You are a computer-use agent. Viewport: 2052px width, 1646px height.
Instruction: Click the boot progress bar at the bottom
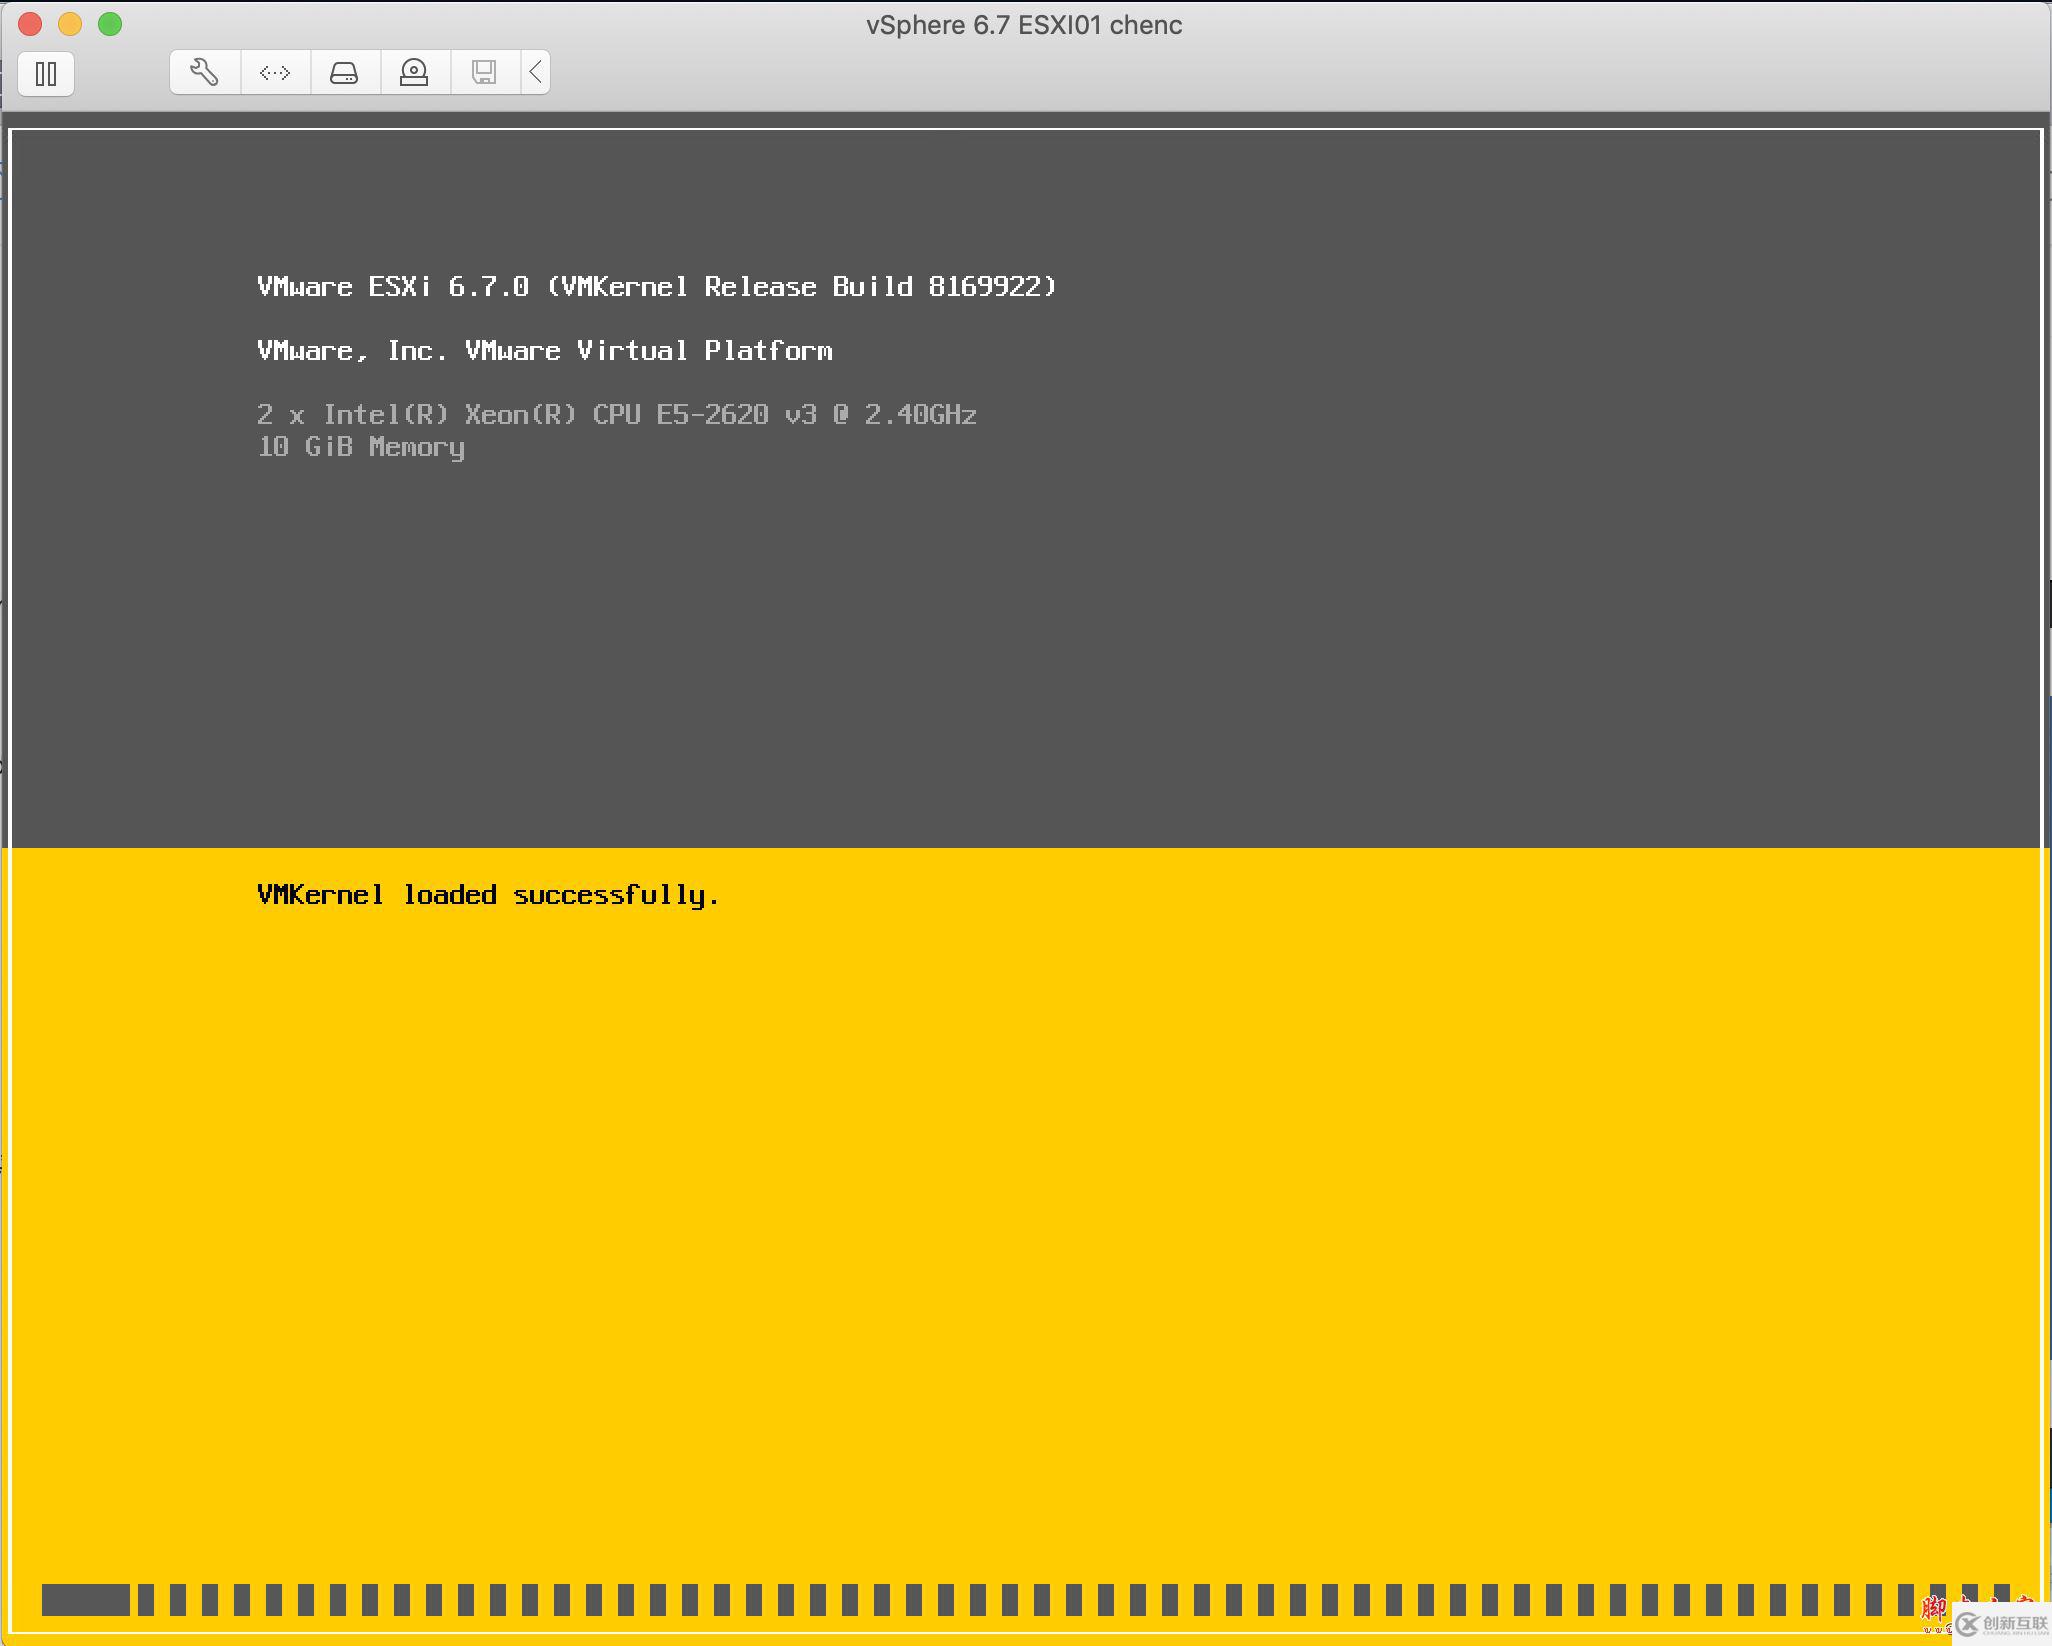click(x=1024, y=1600)
